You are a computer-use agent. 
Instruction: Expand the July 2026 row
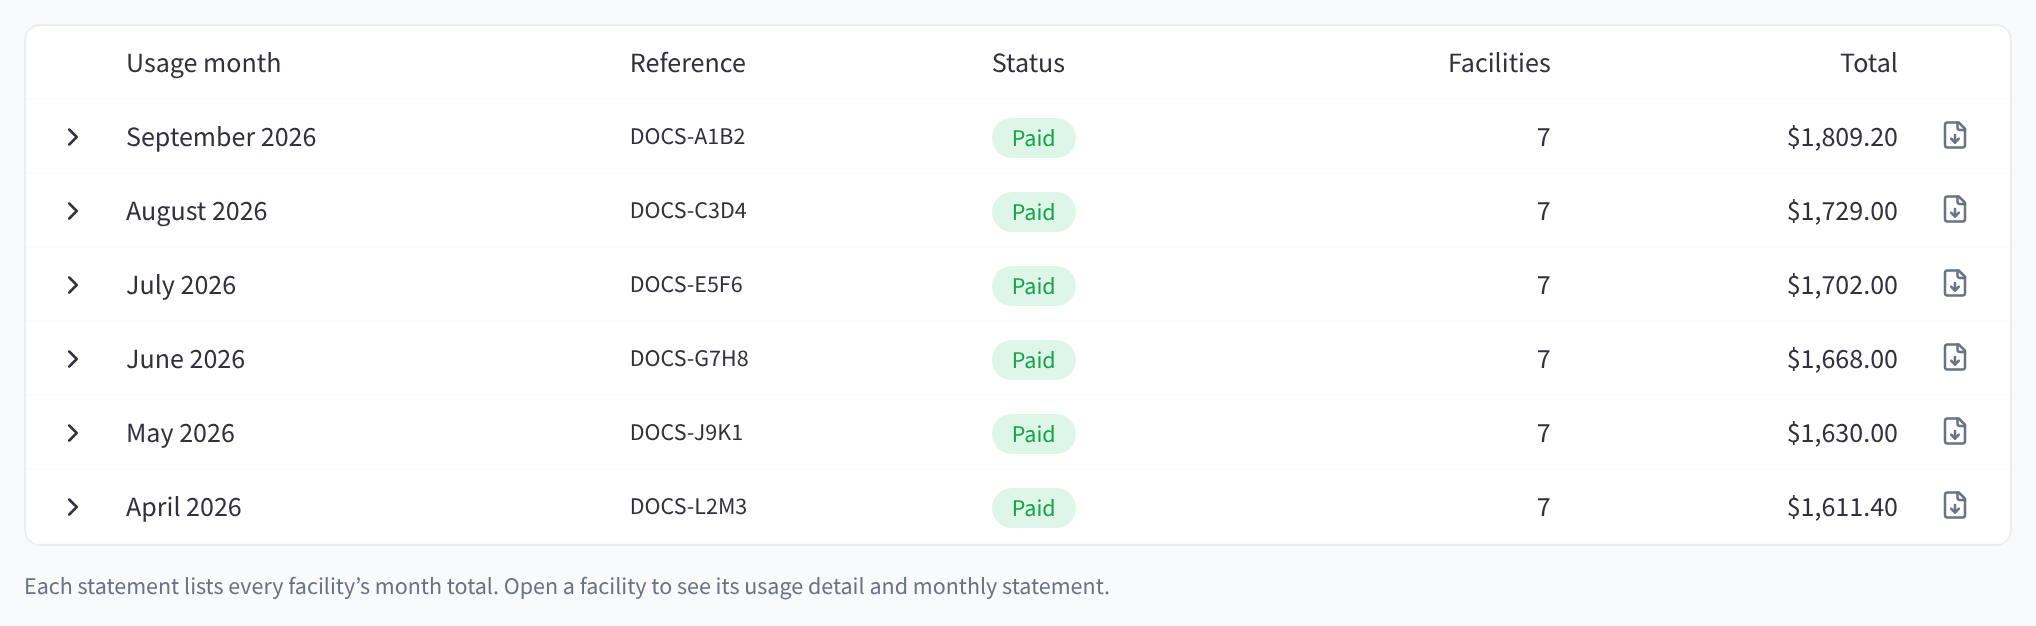click(72, 285)
